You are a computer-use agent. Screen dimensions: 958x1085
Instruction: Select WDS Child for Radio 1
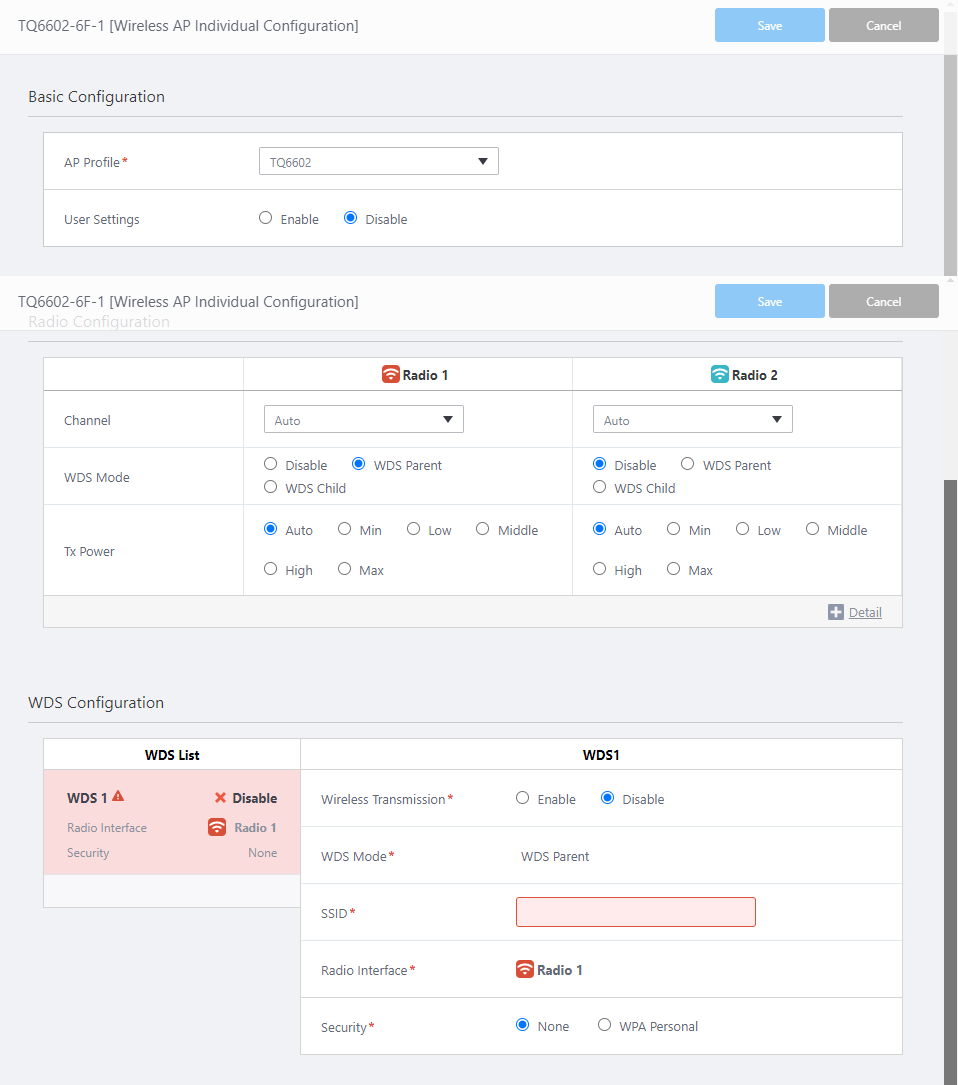pyautogui.click(x=271, y=486)
